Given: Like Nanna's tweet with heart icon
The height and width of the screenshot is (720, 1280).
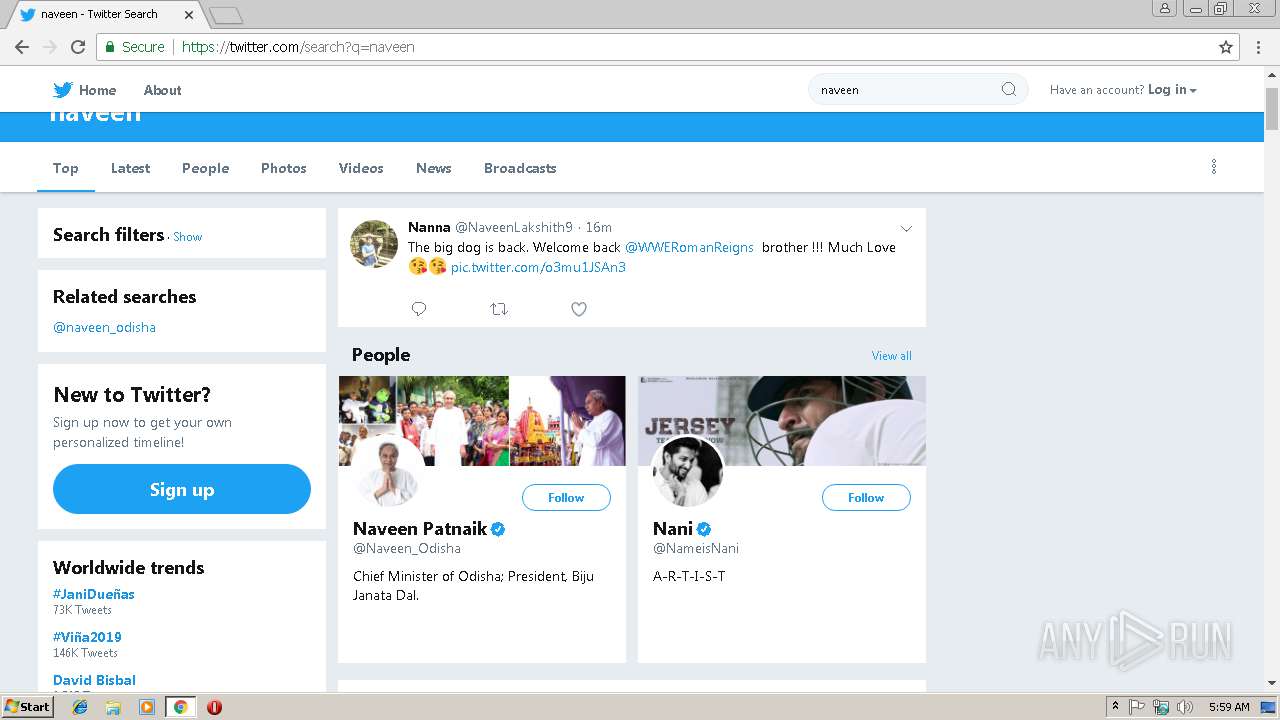Looking at the screenshot, I should tap(579, 309).
